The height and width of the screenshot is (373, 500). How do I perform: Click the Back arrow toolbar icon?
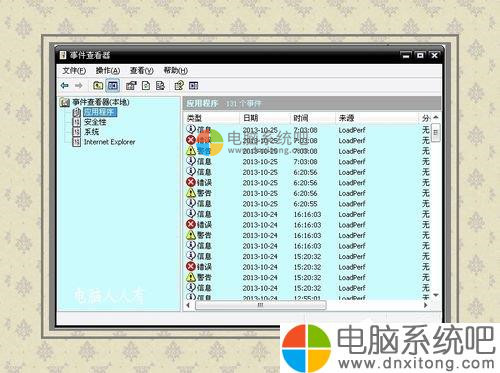[x=65, y=86]
